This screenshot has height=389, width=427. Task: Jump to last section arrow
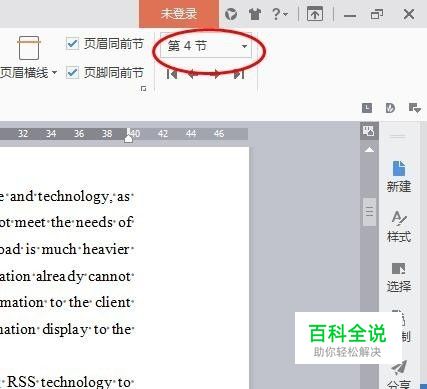pyautogui.click(x=239, y=74)
